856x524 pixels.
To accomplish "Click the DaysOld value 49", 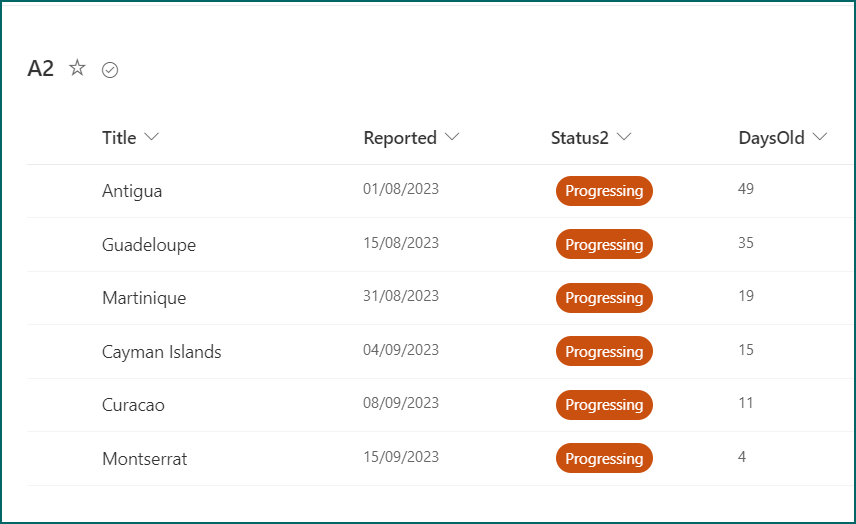I will click(x=746, y=189).
